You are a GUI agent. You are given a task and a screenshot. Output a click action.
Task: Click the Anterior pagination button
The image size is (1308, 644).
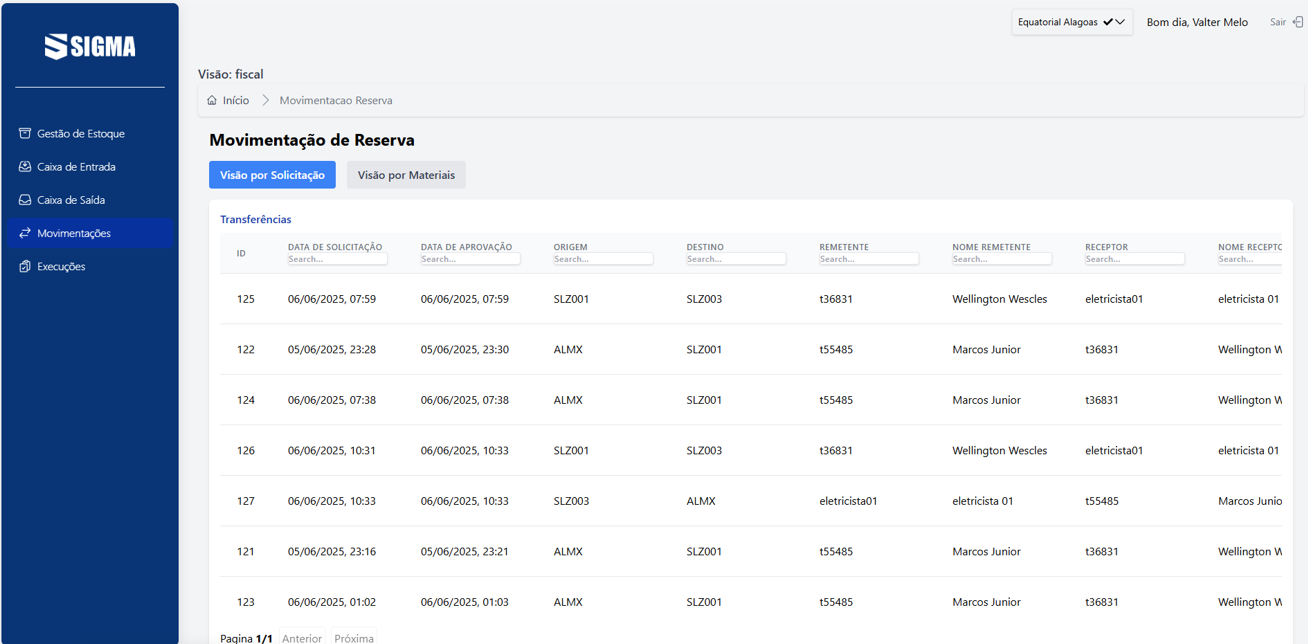coord(302,638)
